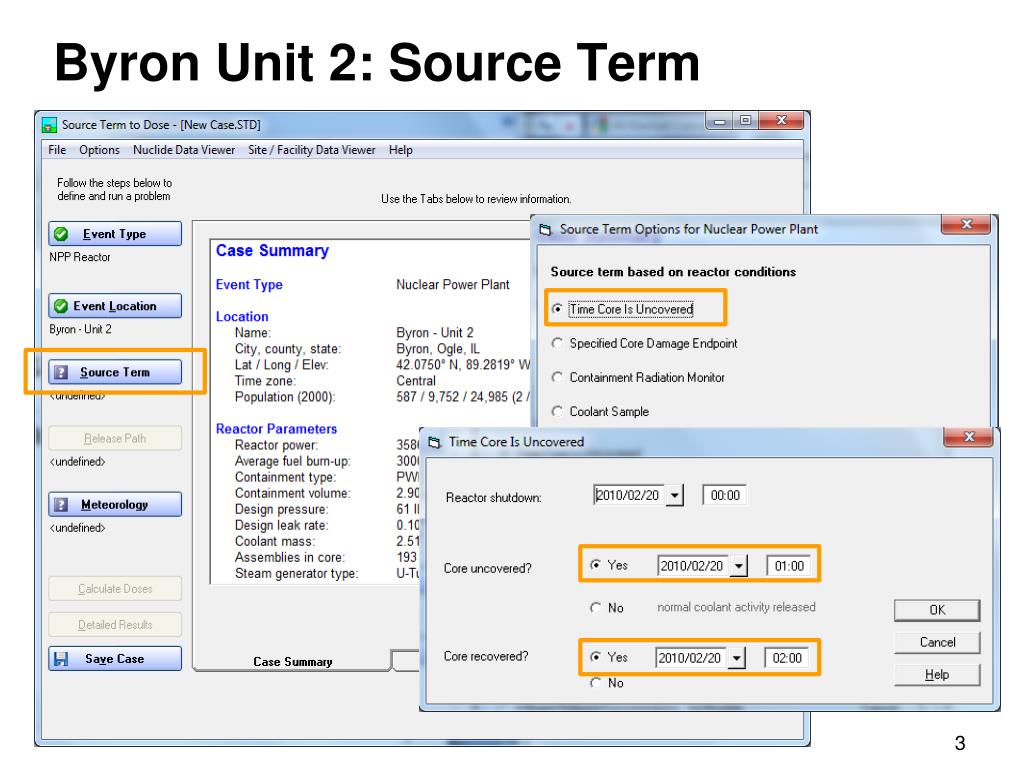Click Core uncovered time field 01:00
This screenshot has height=768, width=1024.
coord(789,566)
